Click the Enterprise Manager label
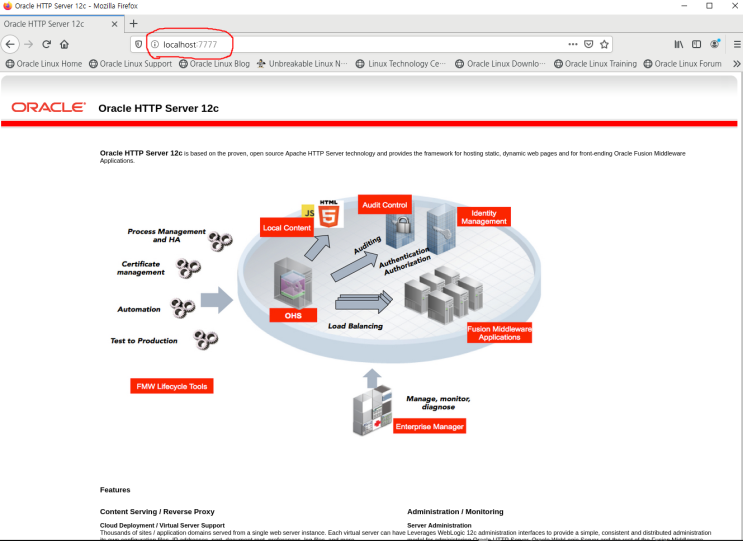 pyautogui.click(x=429, y=426)
